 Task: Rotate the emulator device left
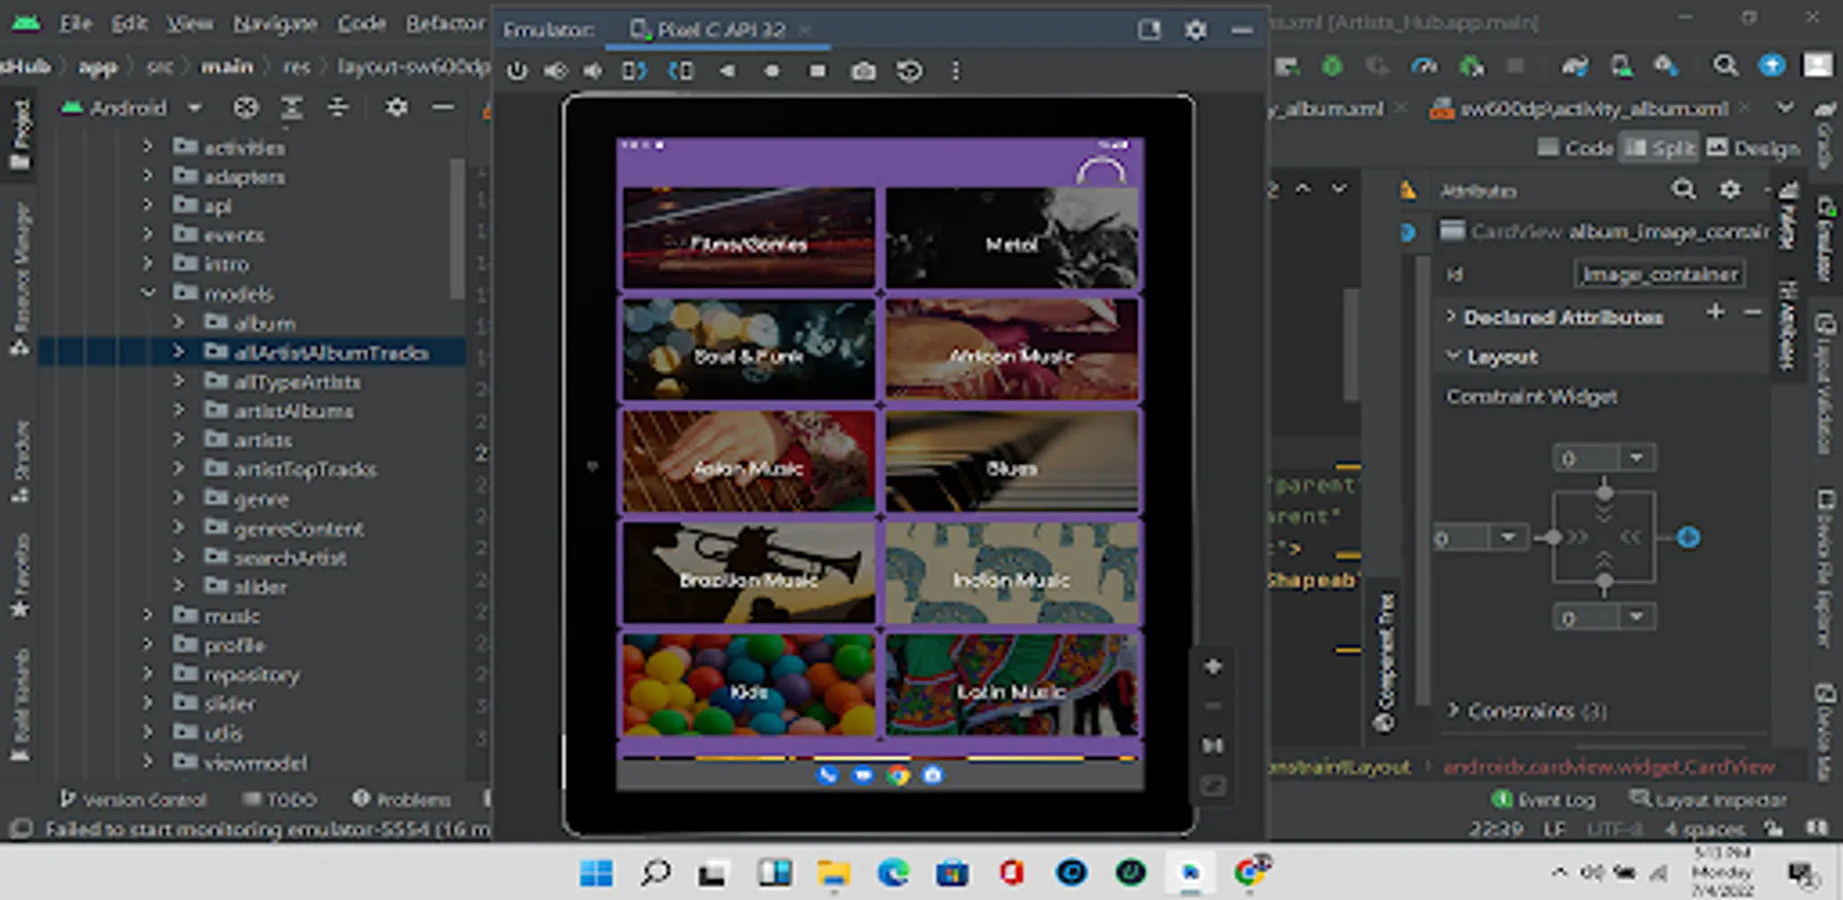point(634,71)
